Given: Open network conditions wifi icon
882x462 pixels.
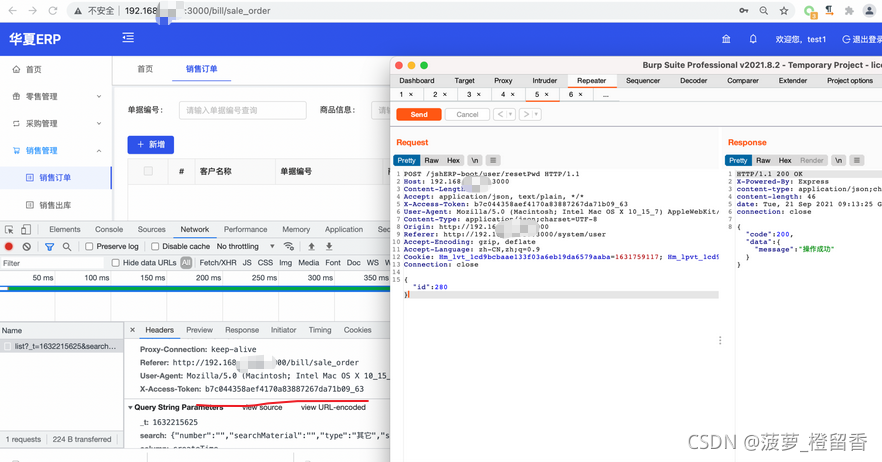Looking at the screenshot, I should coord(289,246).
